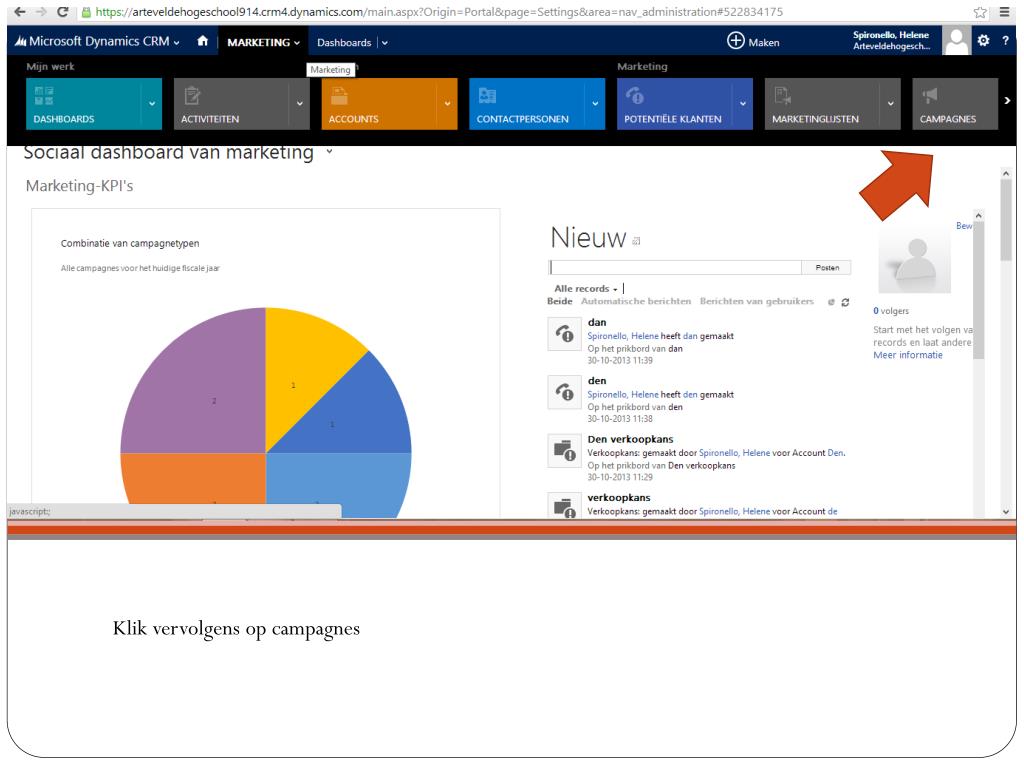Click the user avatar picture

(x=956, y=41)
